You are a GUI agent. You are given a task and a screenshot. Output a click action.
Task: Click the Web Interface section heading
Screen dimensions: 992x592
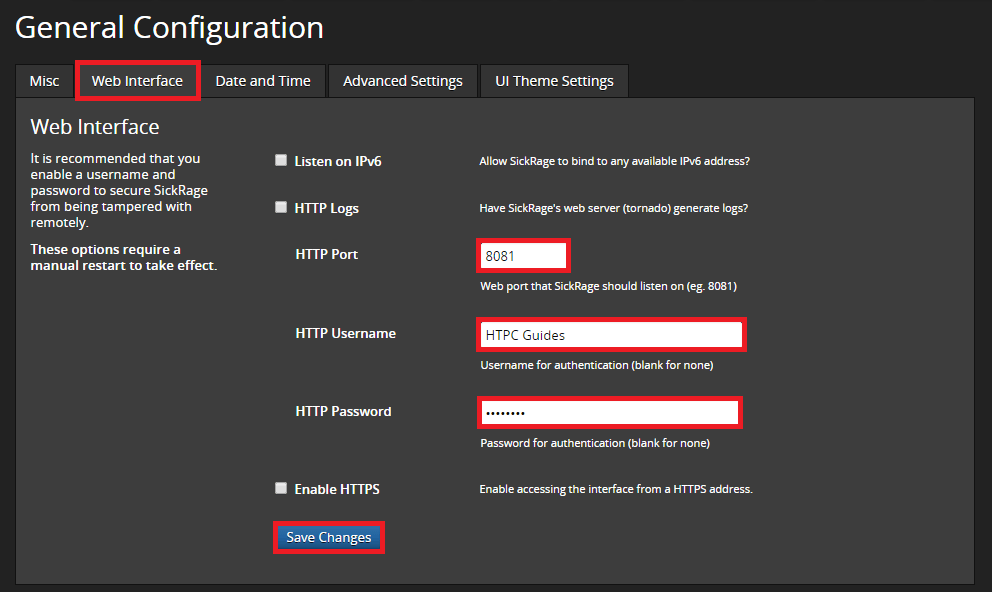pyautogui.click(x=95, y=127)
